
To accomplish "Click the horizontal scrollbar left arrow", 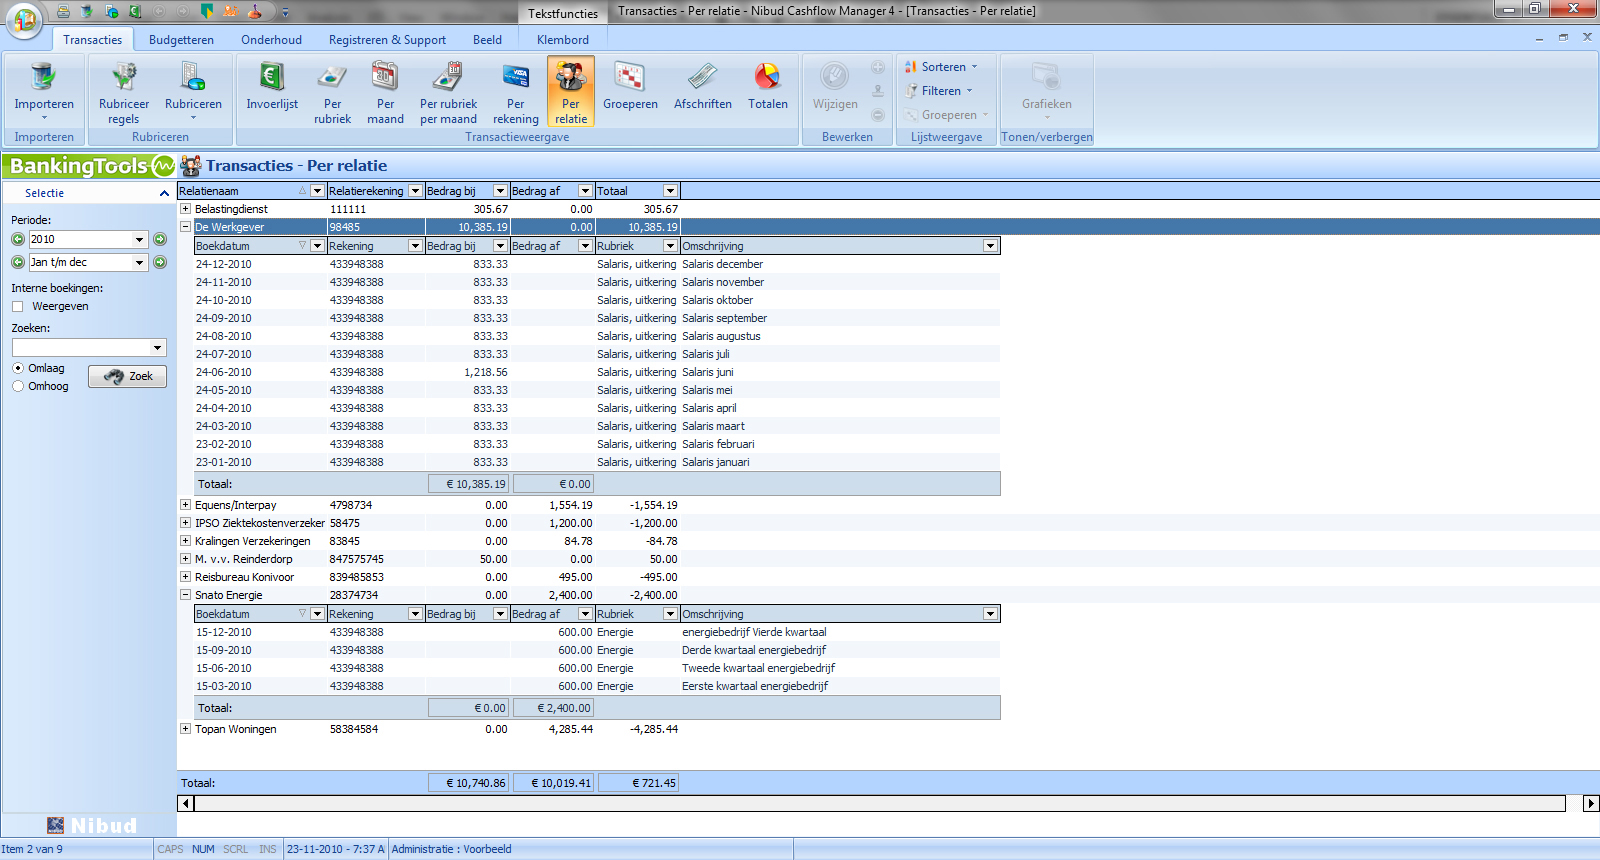I will tap(185, 803).
